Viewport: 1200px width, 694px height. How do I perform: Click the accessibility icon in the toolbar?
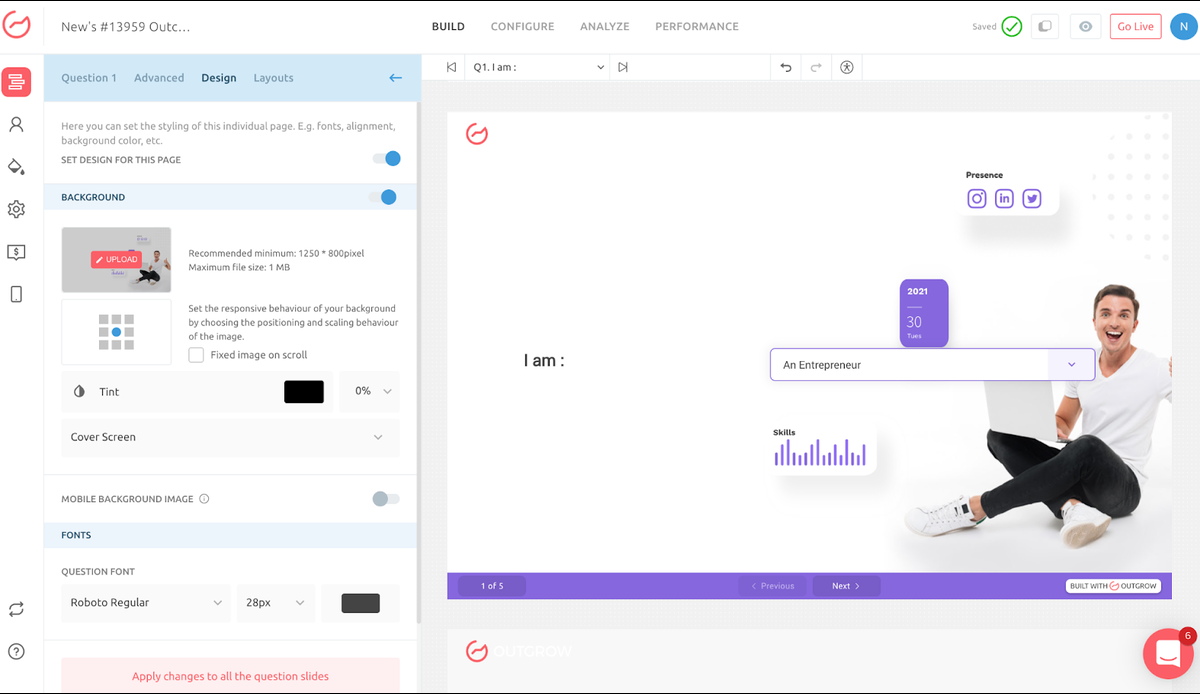847,67
